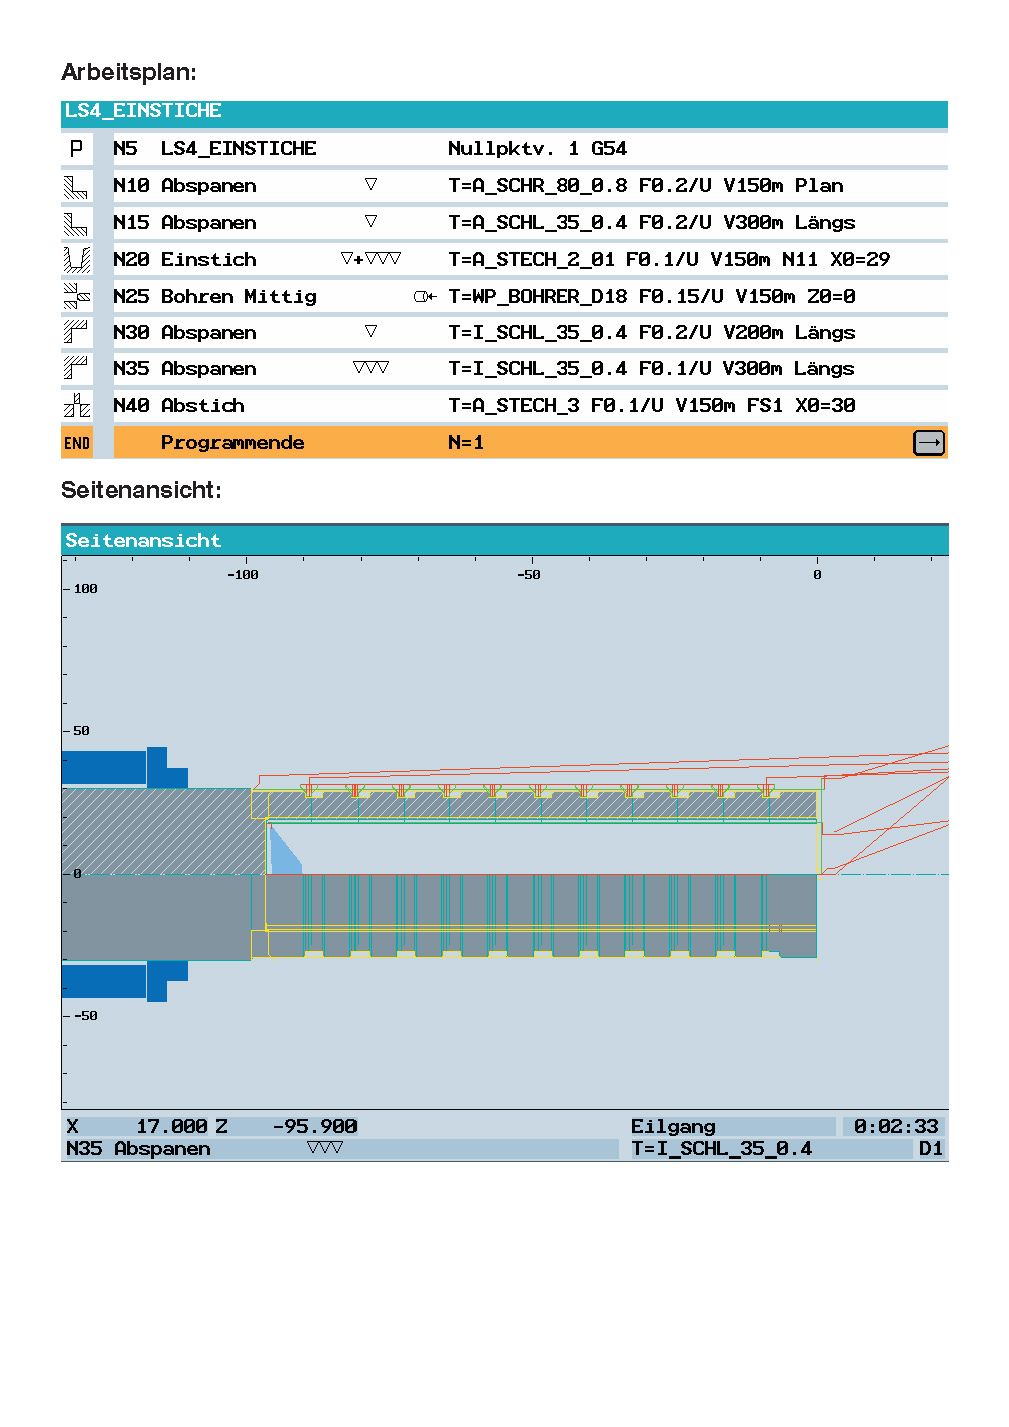Click the -50 Z-axis scale label at top
Image resolution: width=1009 pixels, height=1427 pixels.
point(529,575)
